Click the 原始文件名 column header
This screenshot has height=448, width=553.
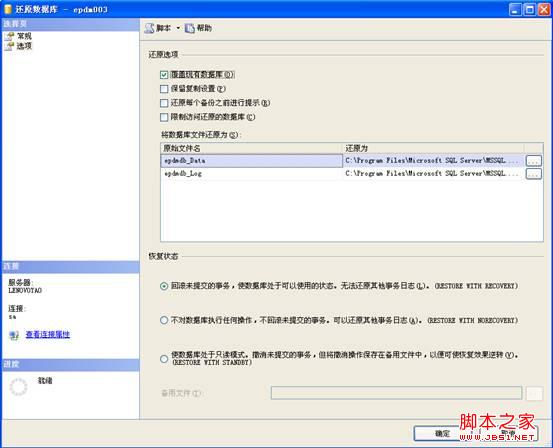pos(251,148)
